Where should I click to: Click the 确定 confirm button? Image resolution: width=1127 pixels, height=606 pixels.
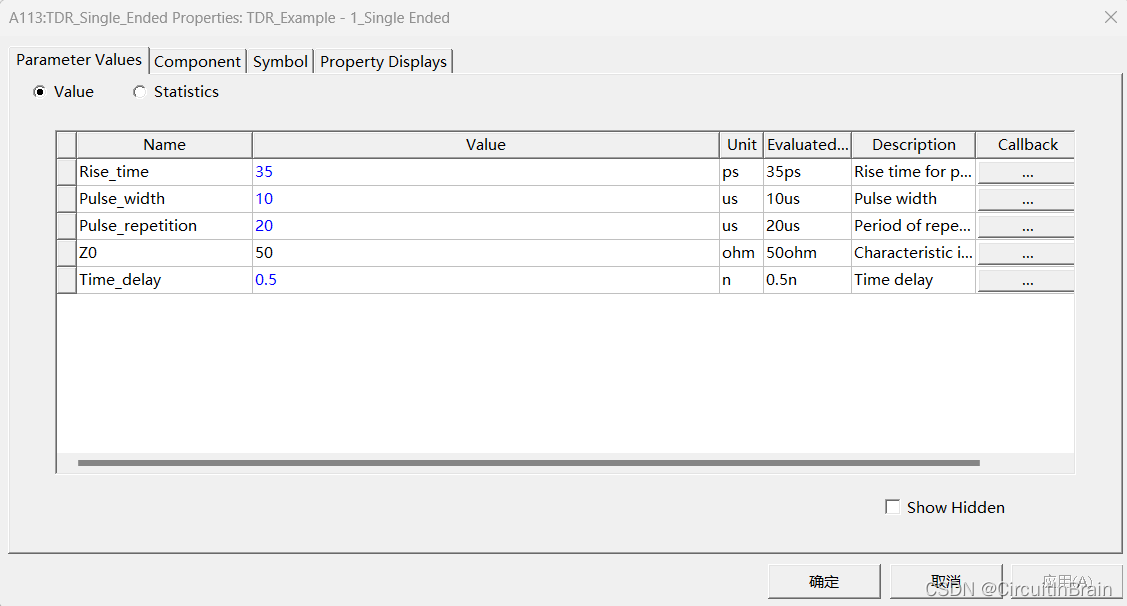click(824, 581)
